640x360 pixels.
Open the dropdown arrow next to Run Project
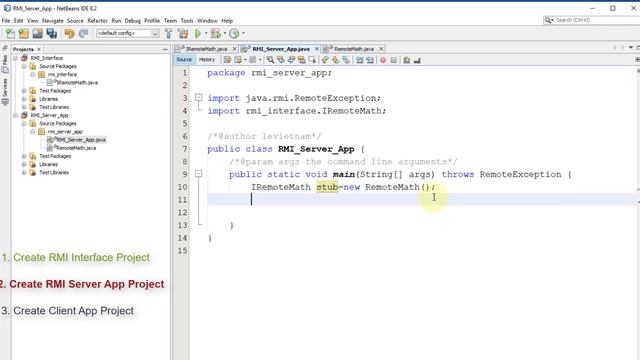click(206, 33)
